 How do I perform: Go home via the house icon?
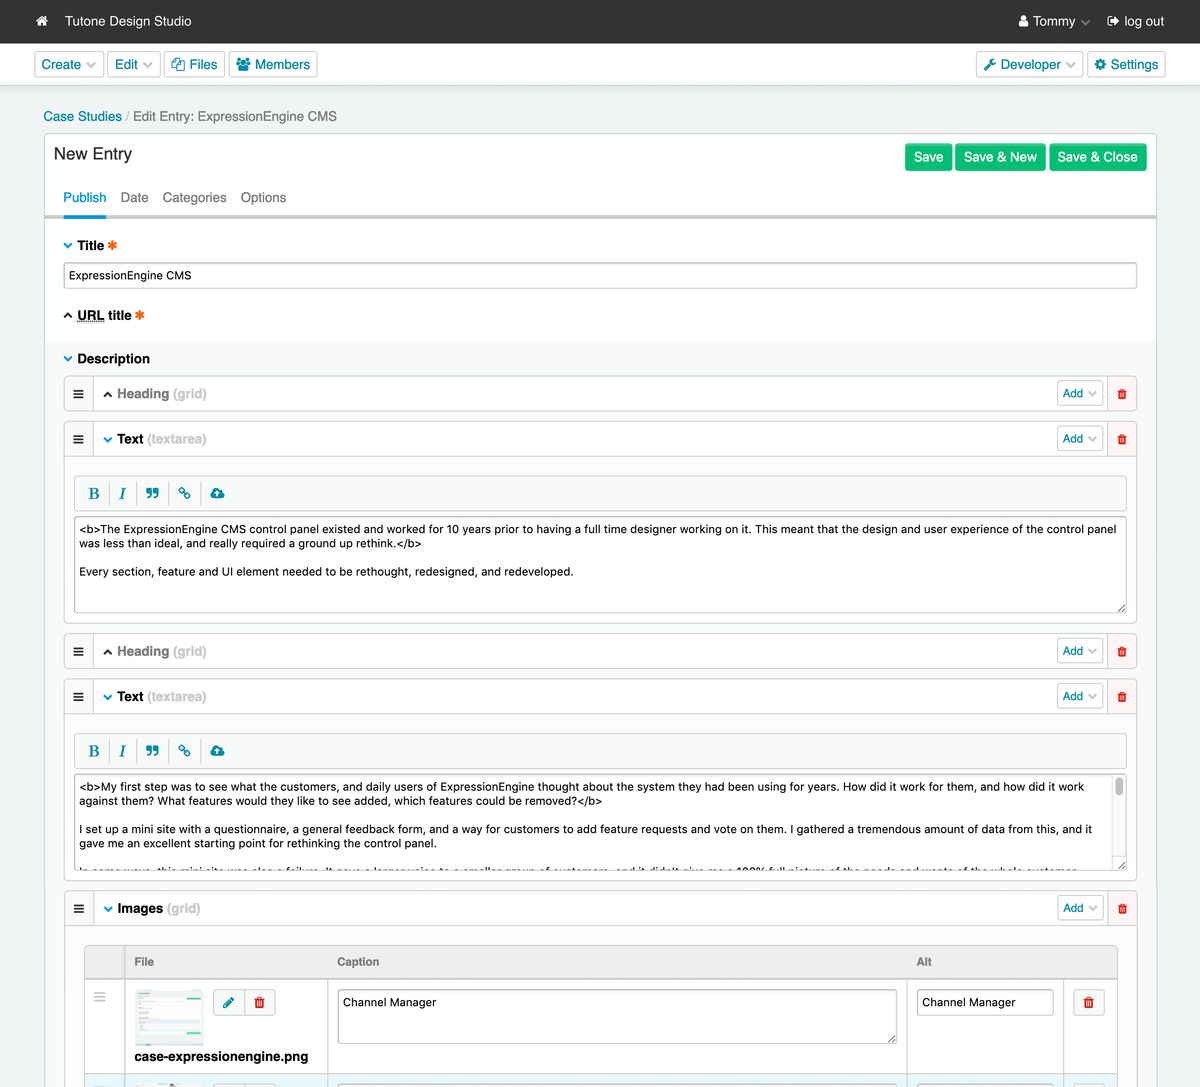[41, 21]
